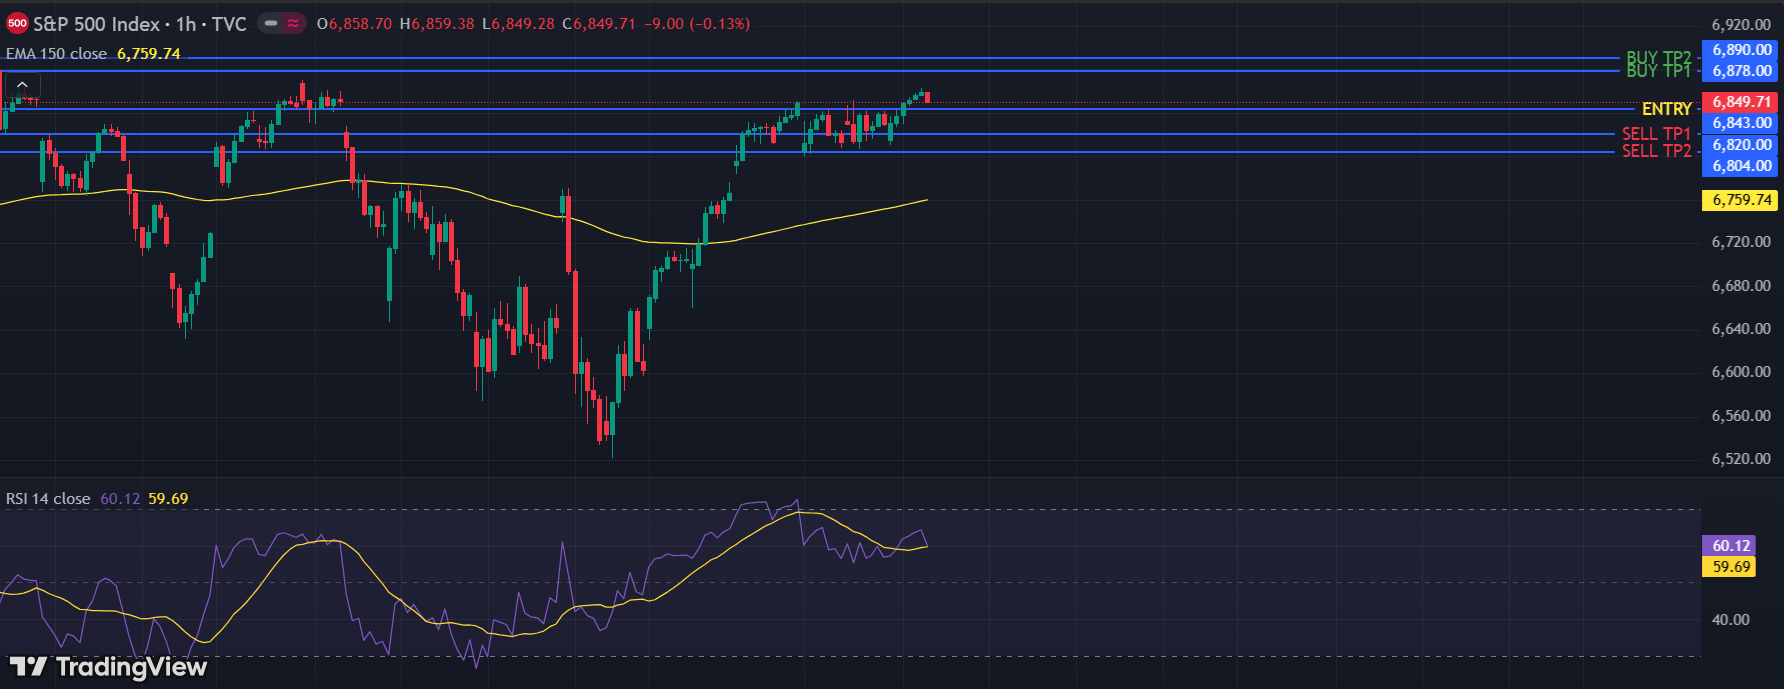
Task: Click the SELL TP2 line label
Action: [x=1656, y=151]
